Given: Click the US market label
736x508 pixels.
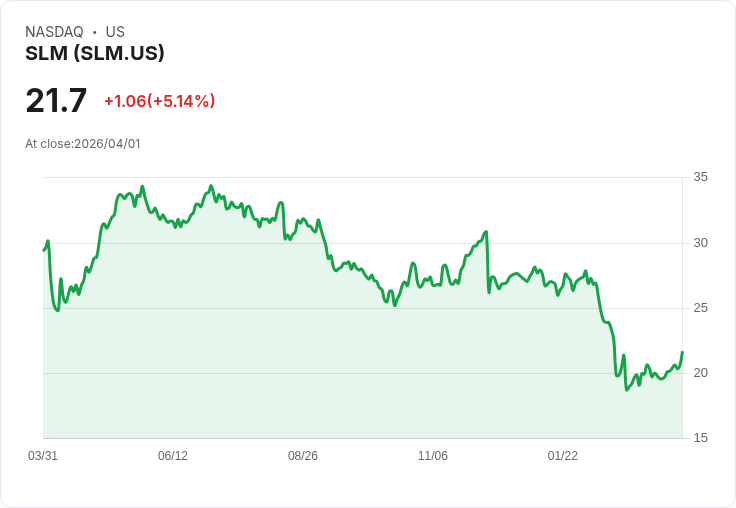Looking at the screenshot, I should (115, 32).
